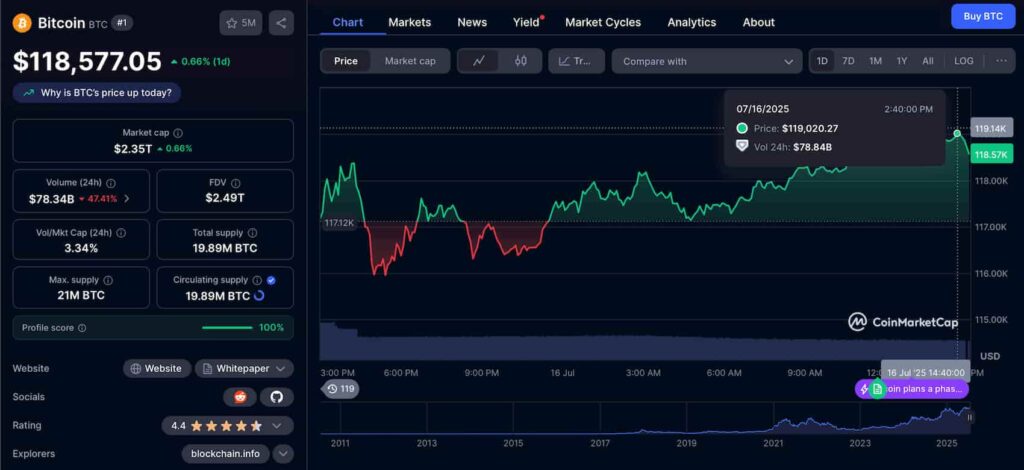Click circulating supply progress ring icon
The image size is (1024, 470).
click(x=259, y=296)
